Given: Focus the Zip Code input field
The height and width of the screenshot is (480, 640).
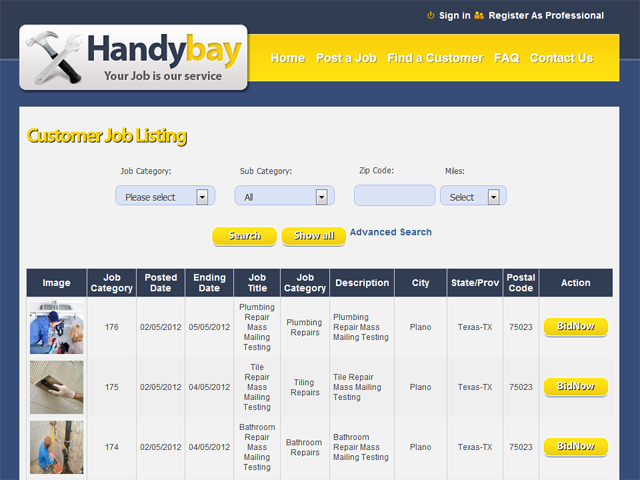Looking at the screenshot, I should click(394, 195).
